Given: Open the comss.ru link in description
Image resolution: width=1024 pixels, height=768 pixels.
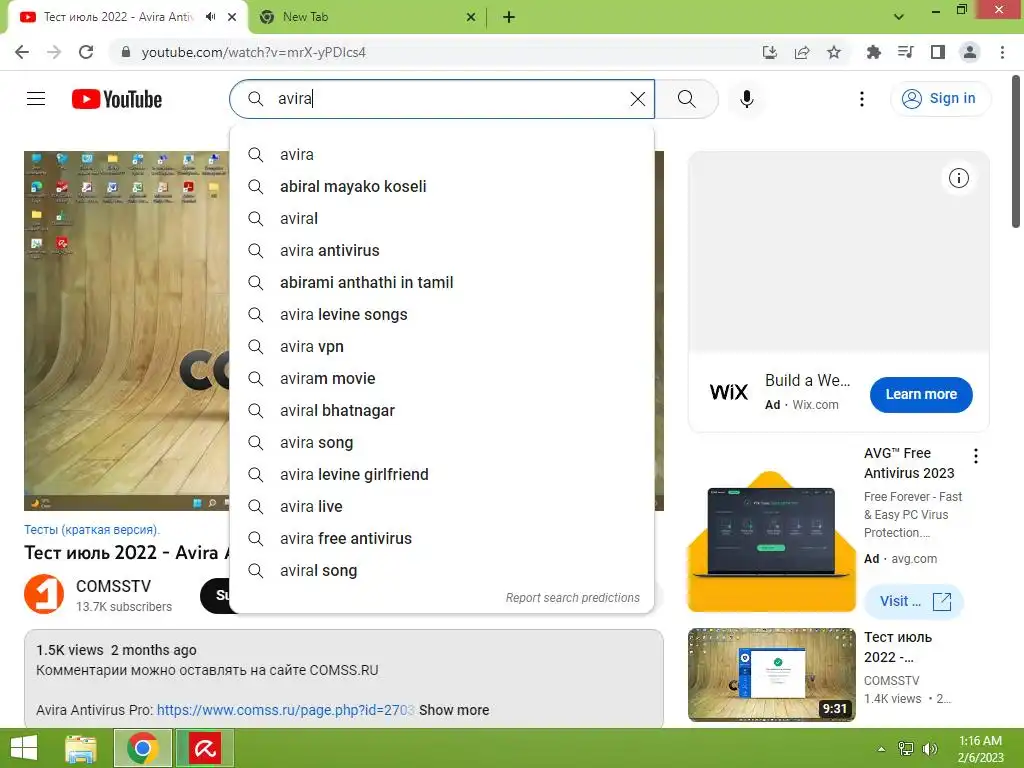Looking at the screenshot, I should click(285, 710).
